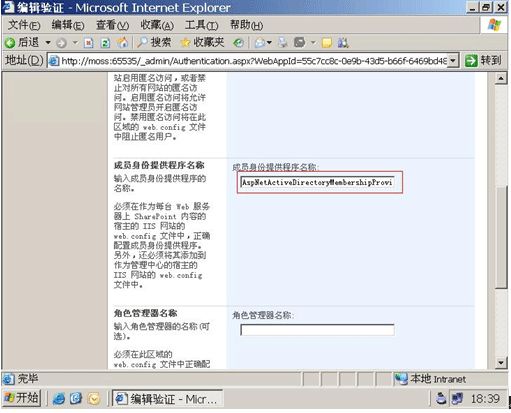Open the Back button history dropdown arrow
This screenshot has width=511, height=413.
[x=48, y=42]
